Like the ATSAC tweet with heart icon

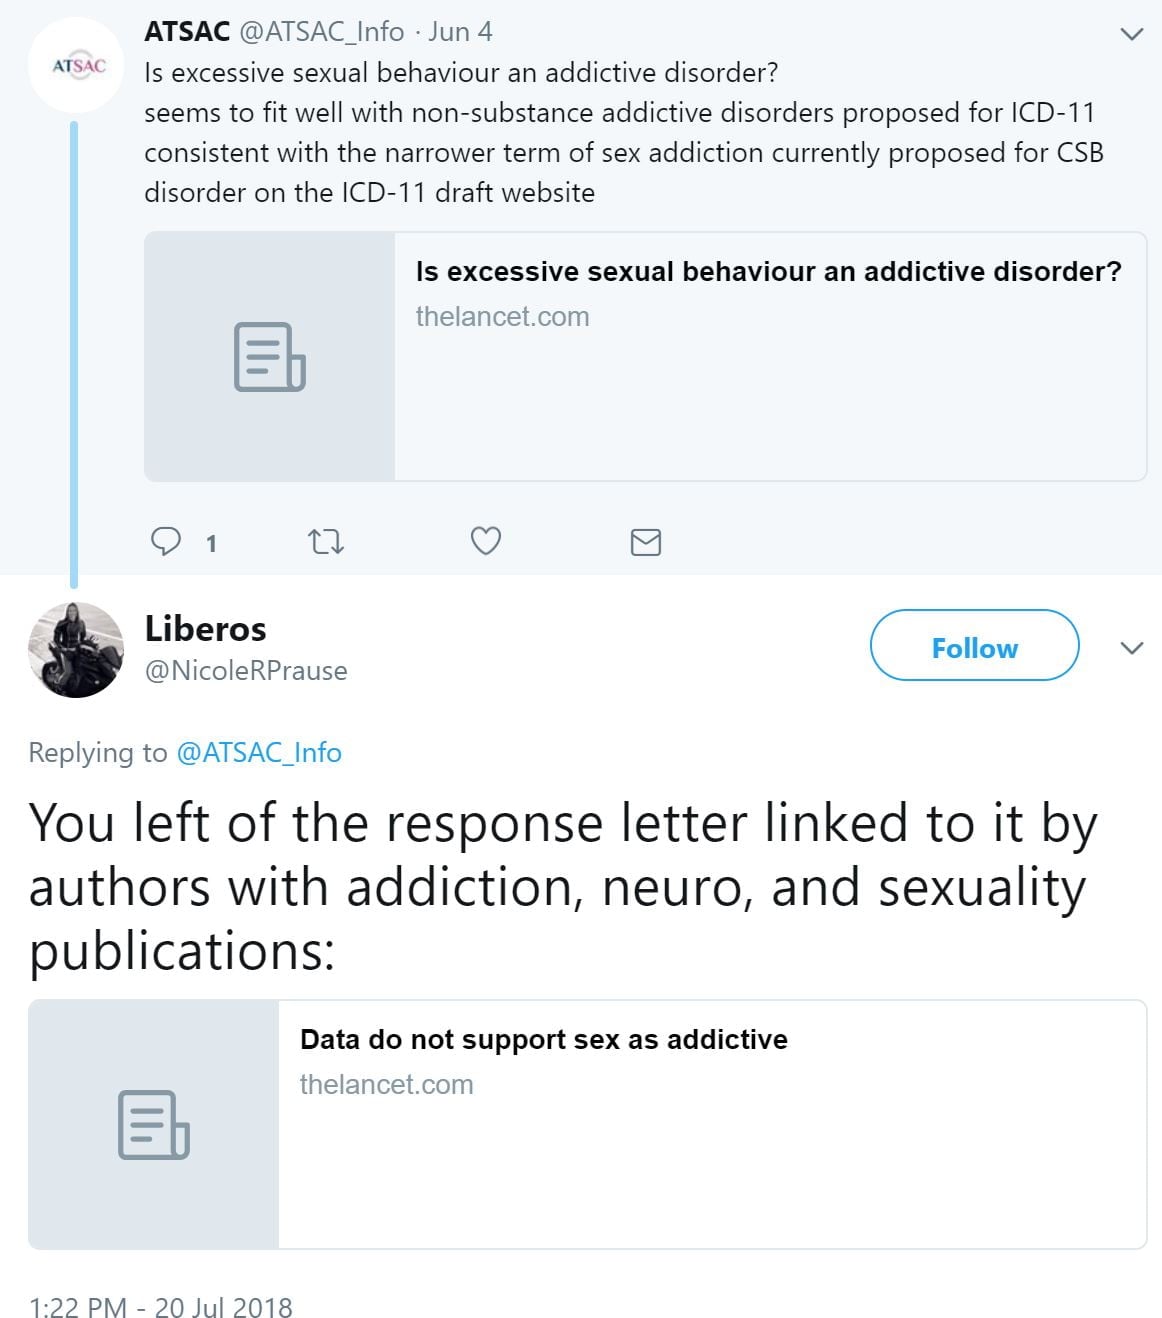coord(486,541)
